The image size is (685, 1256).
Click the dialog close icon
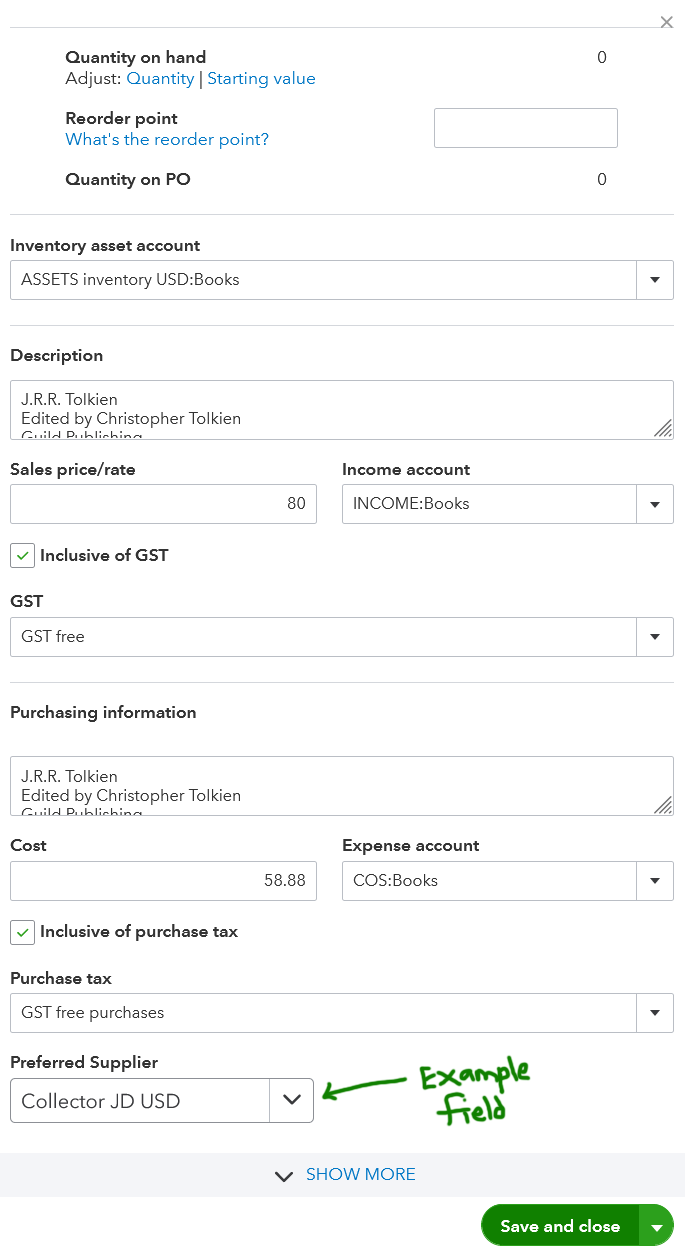[666, 22]
